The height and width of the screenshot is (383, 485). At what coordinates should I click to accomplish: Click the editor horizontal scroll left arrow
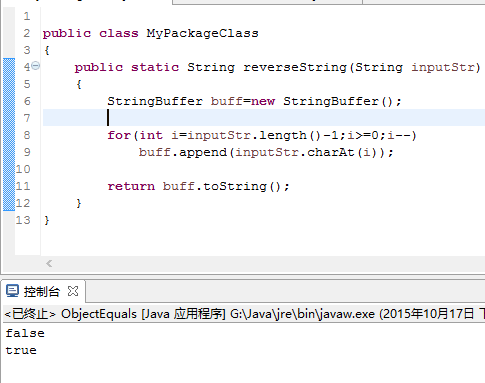coord(49,263)
